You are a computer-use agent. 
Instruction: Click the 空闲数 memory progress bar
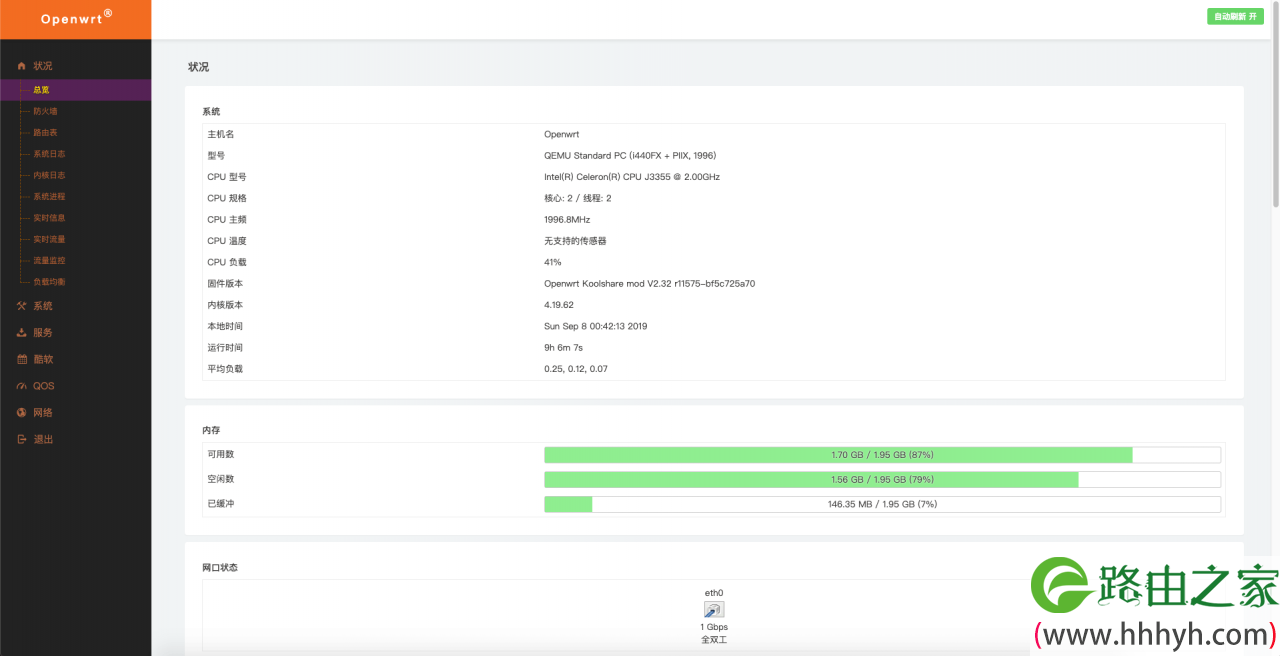pos(883,479)
